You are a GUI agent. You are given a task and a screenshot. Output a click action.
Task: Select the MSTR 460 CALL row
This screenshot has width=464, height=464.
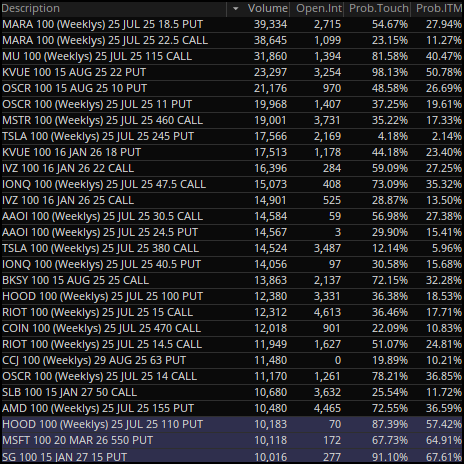[x=232, y=120]
